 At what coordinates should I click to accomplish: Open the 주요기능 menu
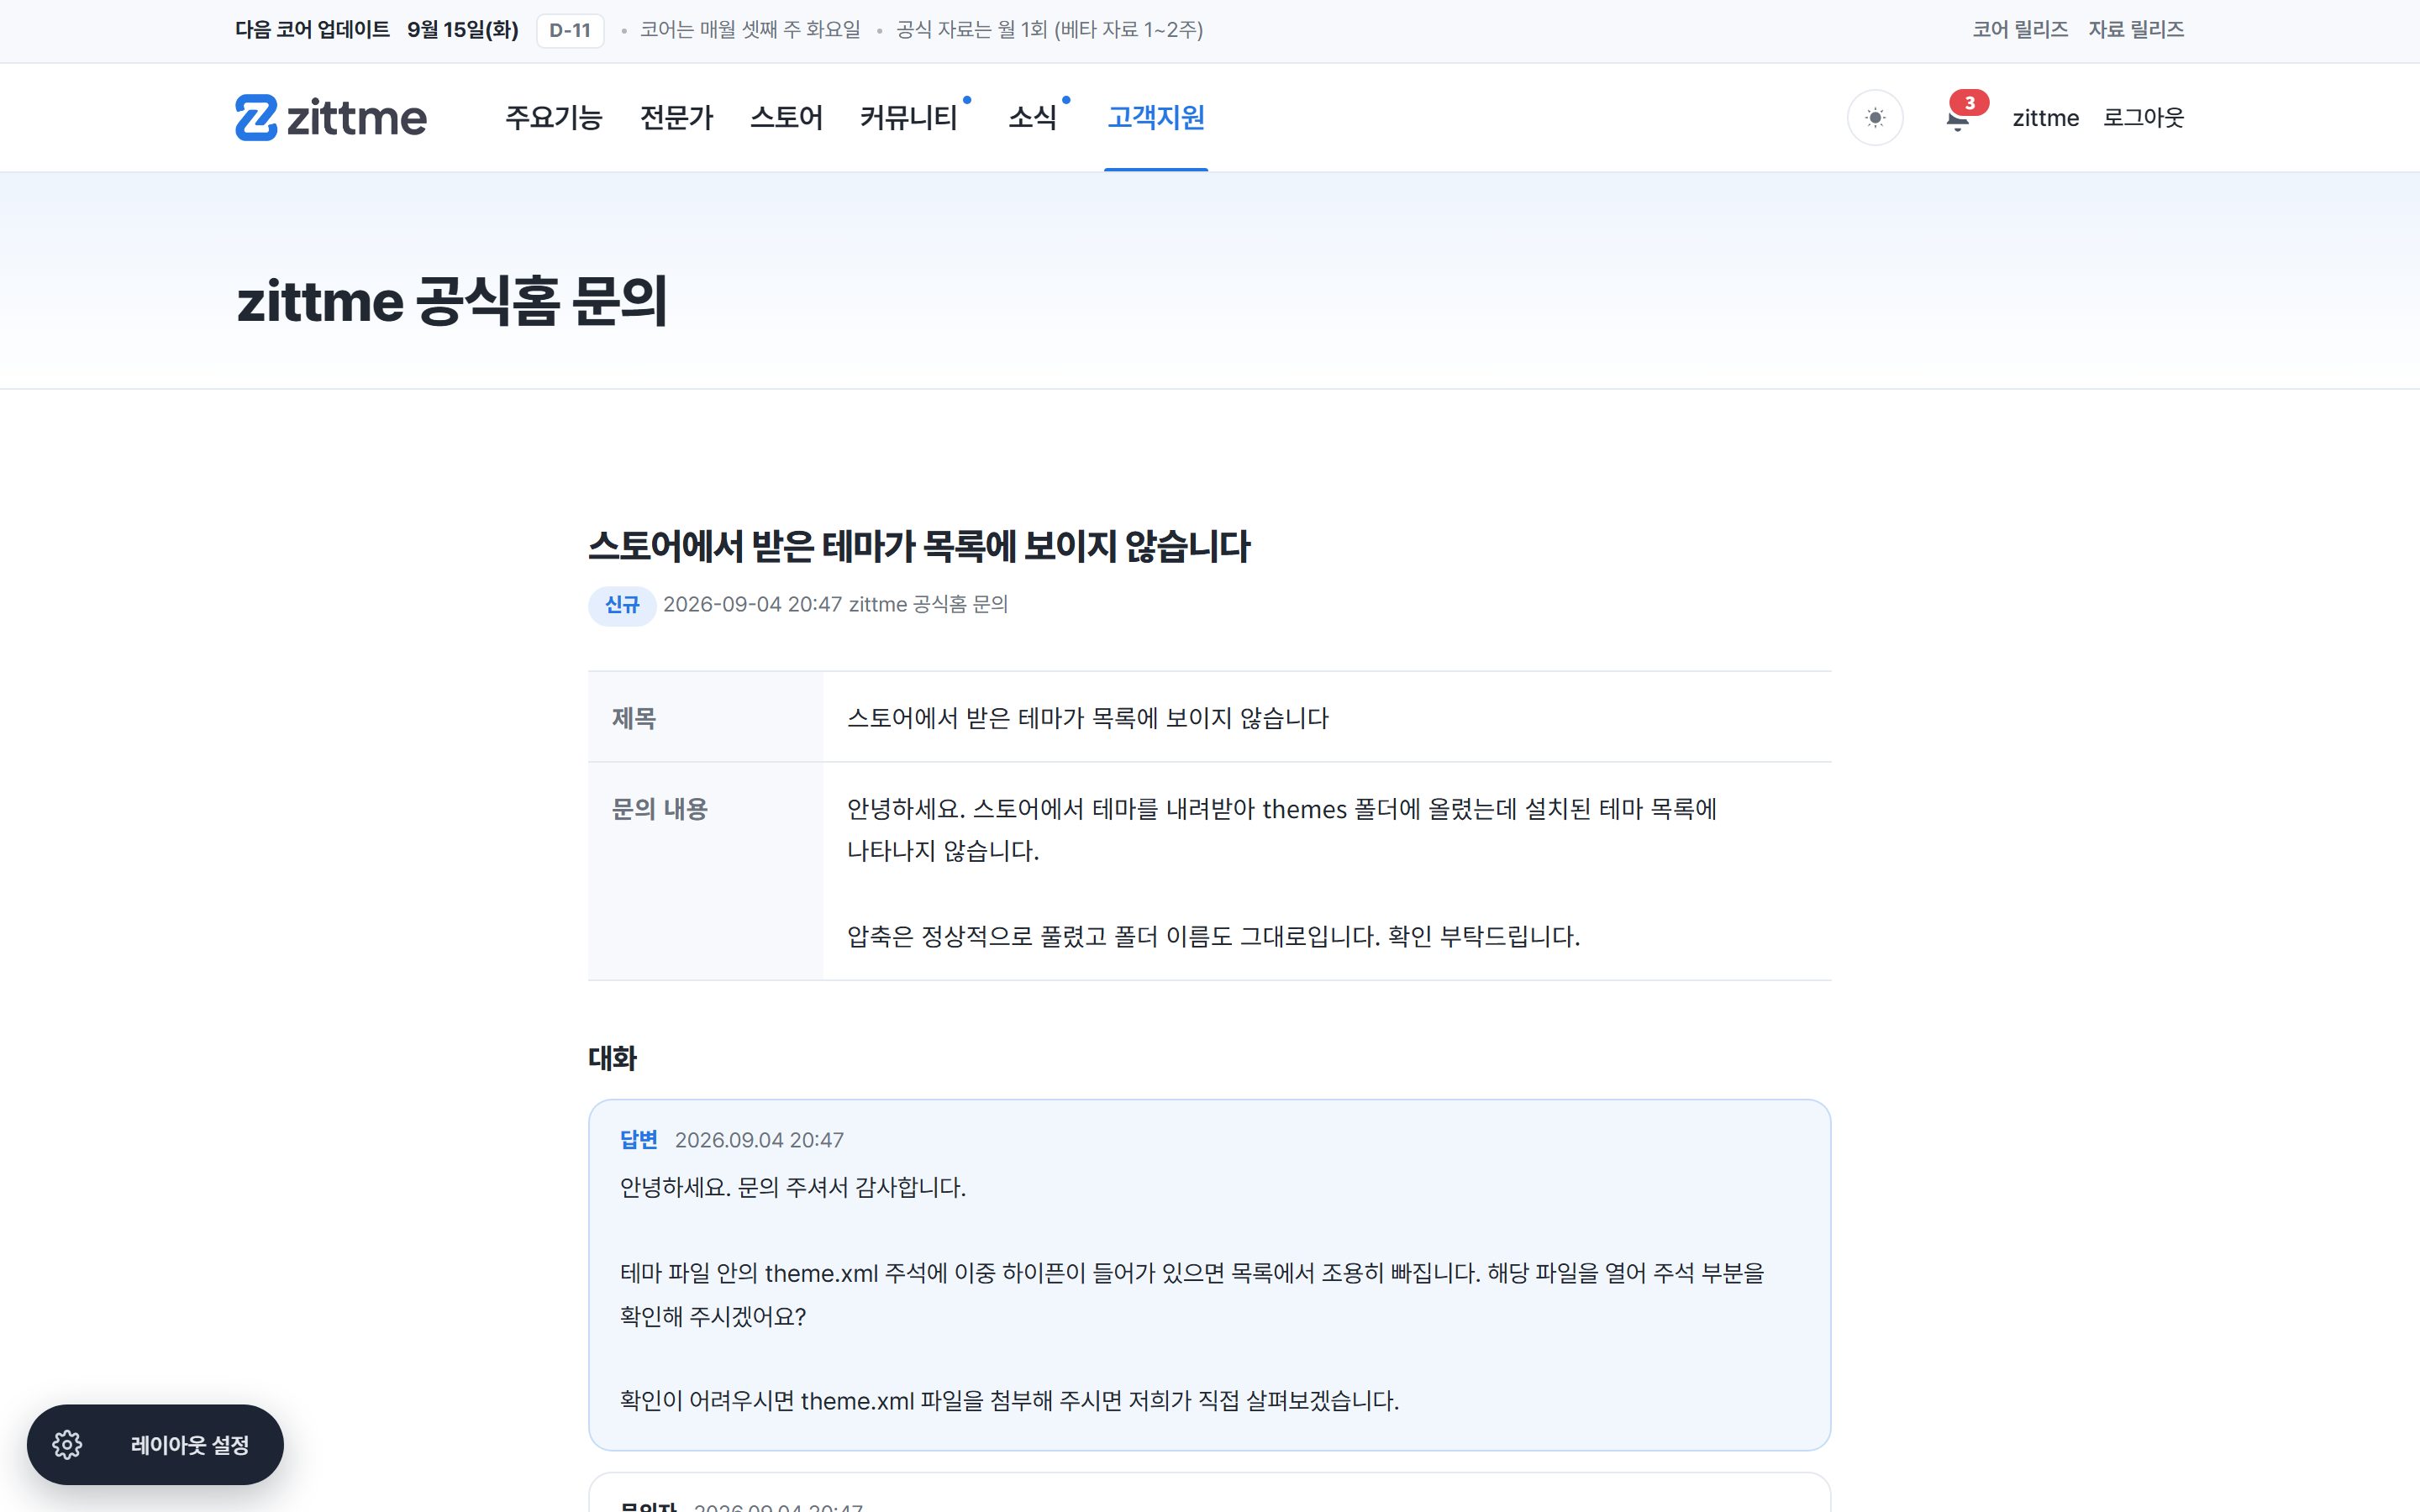pyautogui.click(x=553, y=118)
